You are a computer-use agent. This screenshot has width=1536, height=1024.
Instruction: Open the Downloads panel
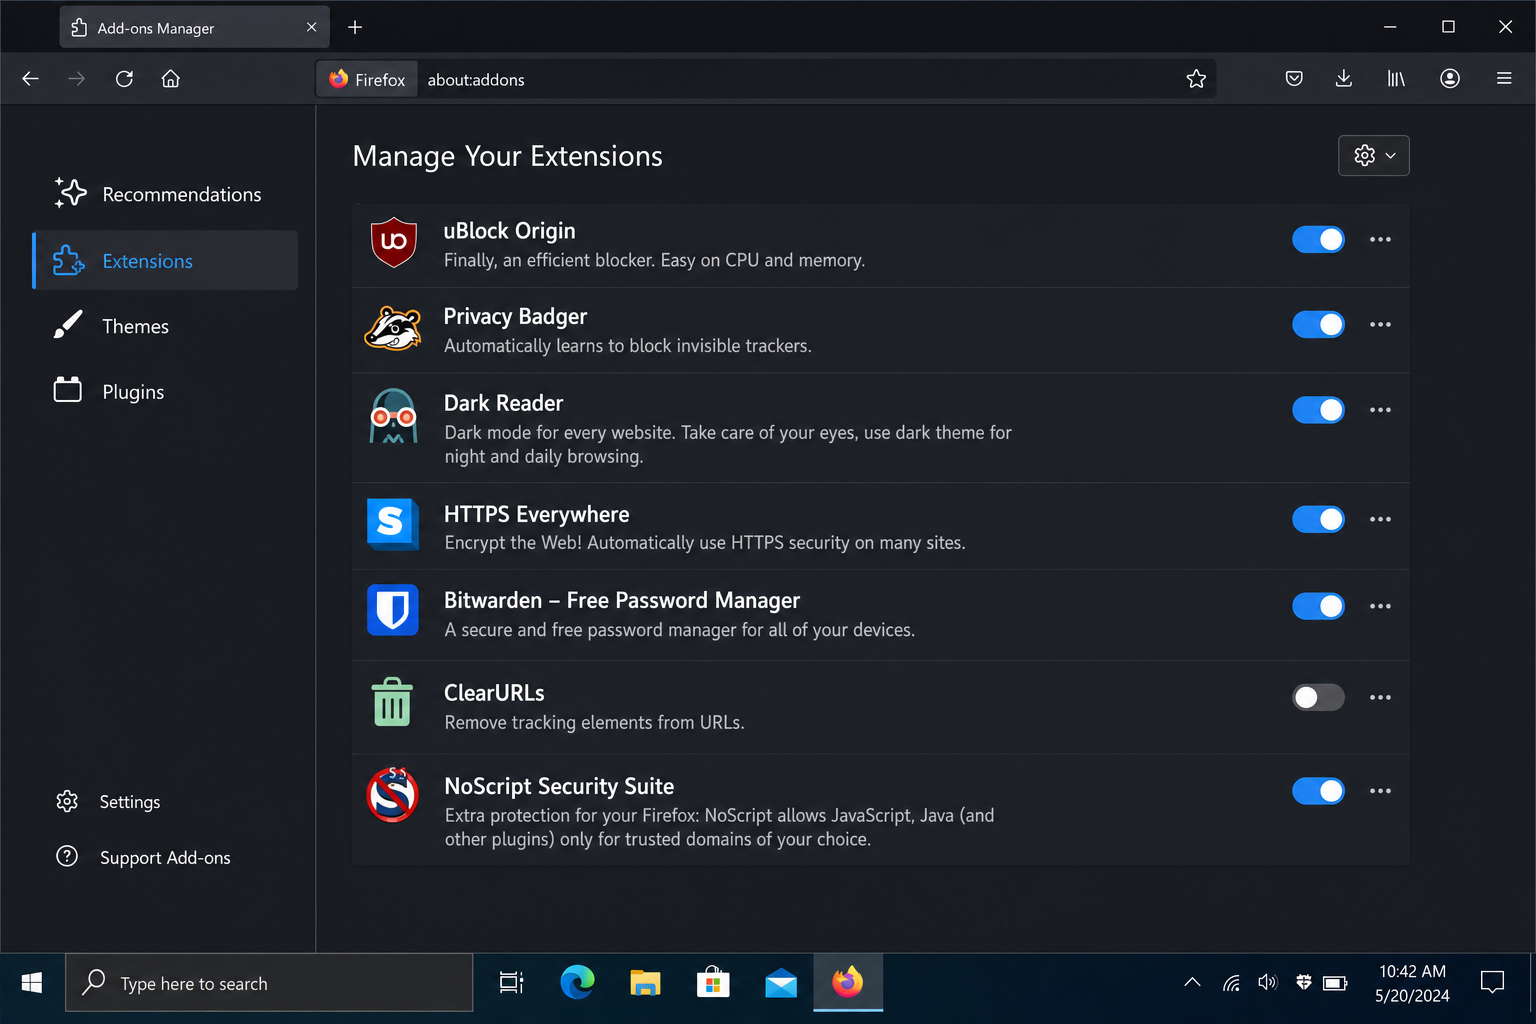1344,79
